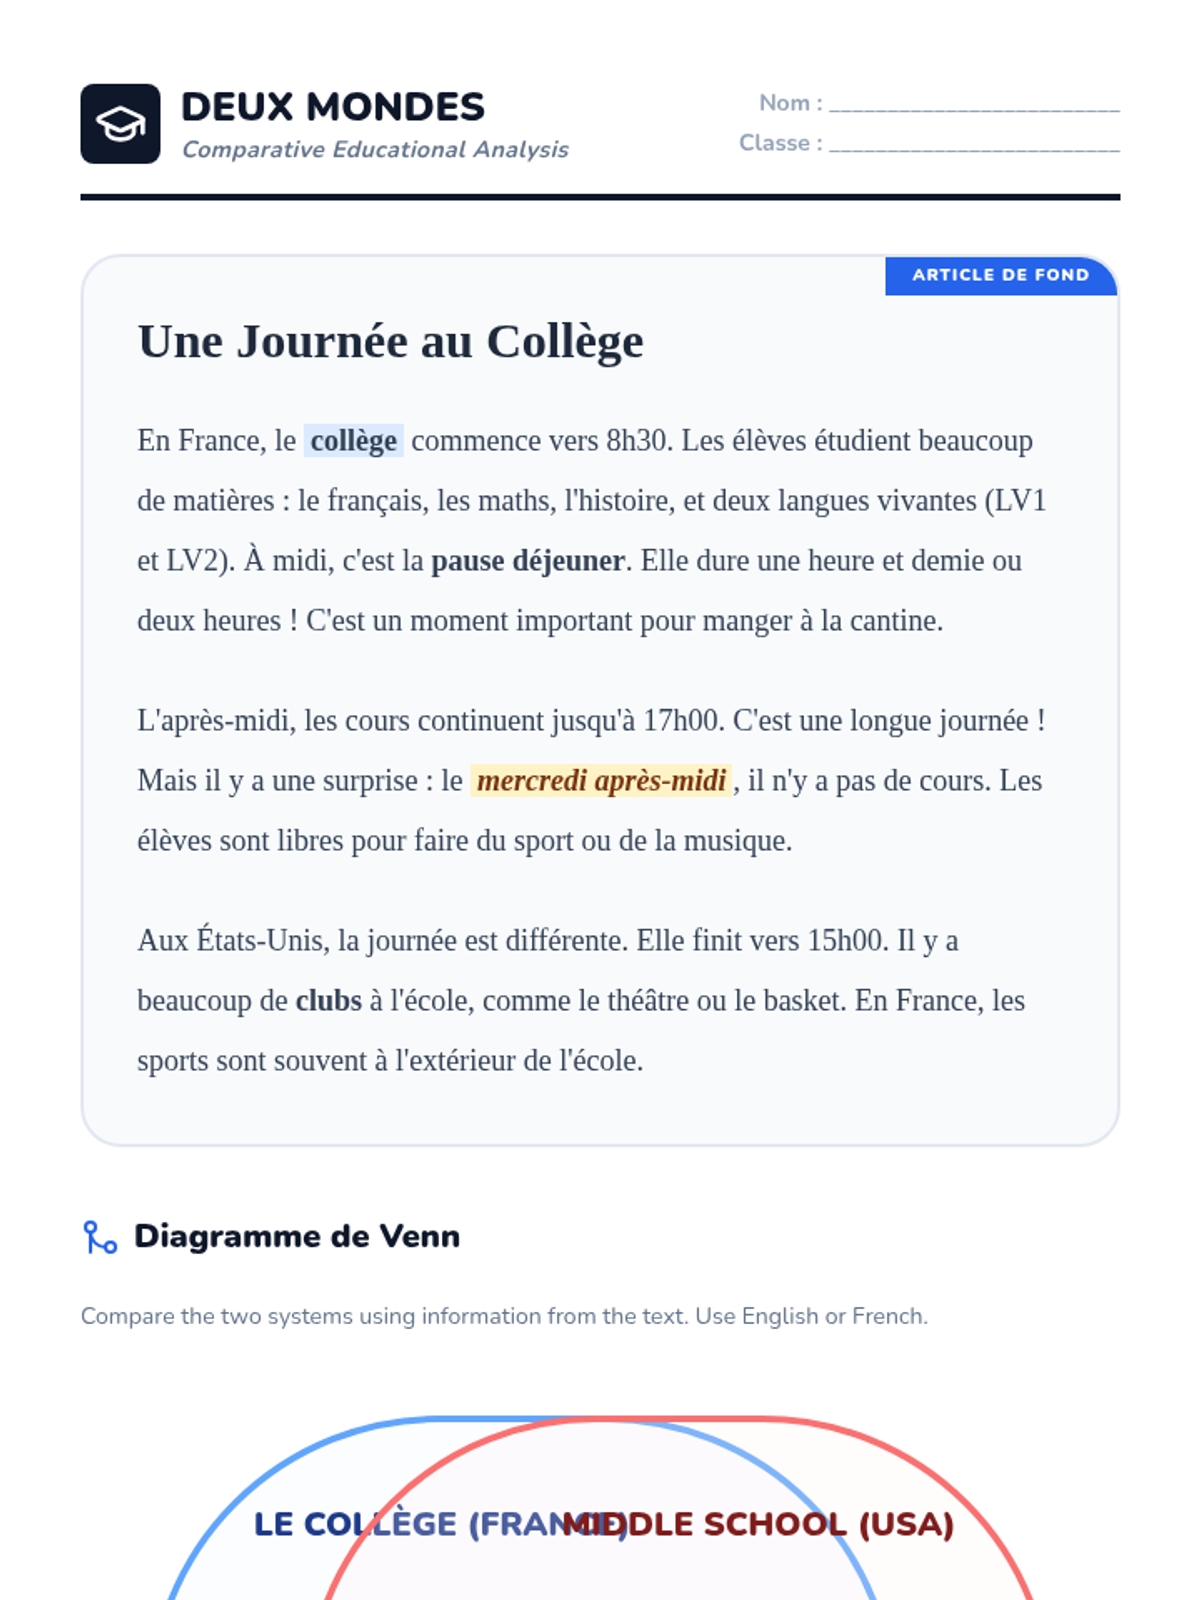1200x1600 pixels.
Task: Click the paragraph beginning L'après-midi
Action: pyautogui.click(x=592, y=781)
